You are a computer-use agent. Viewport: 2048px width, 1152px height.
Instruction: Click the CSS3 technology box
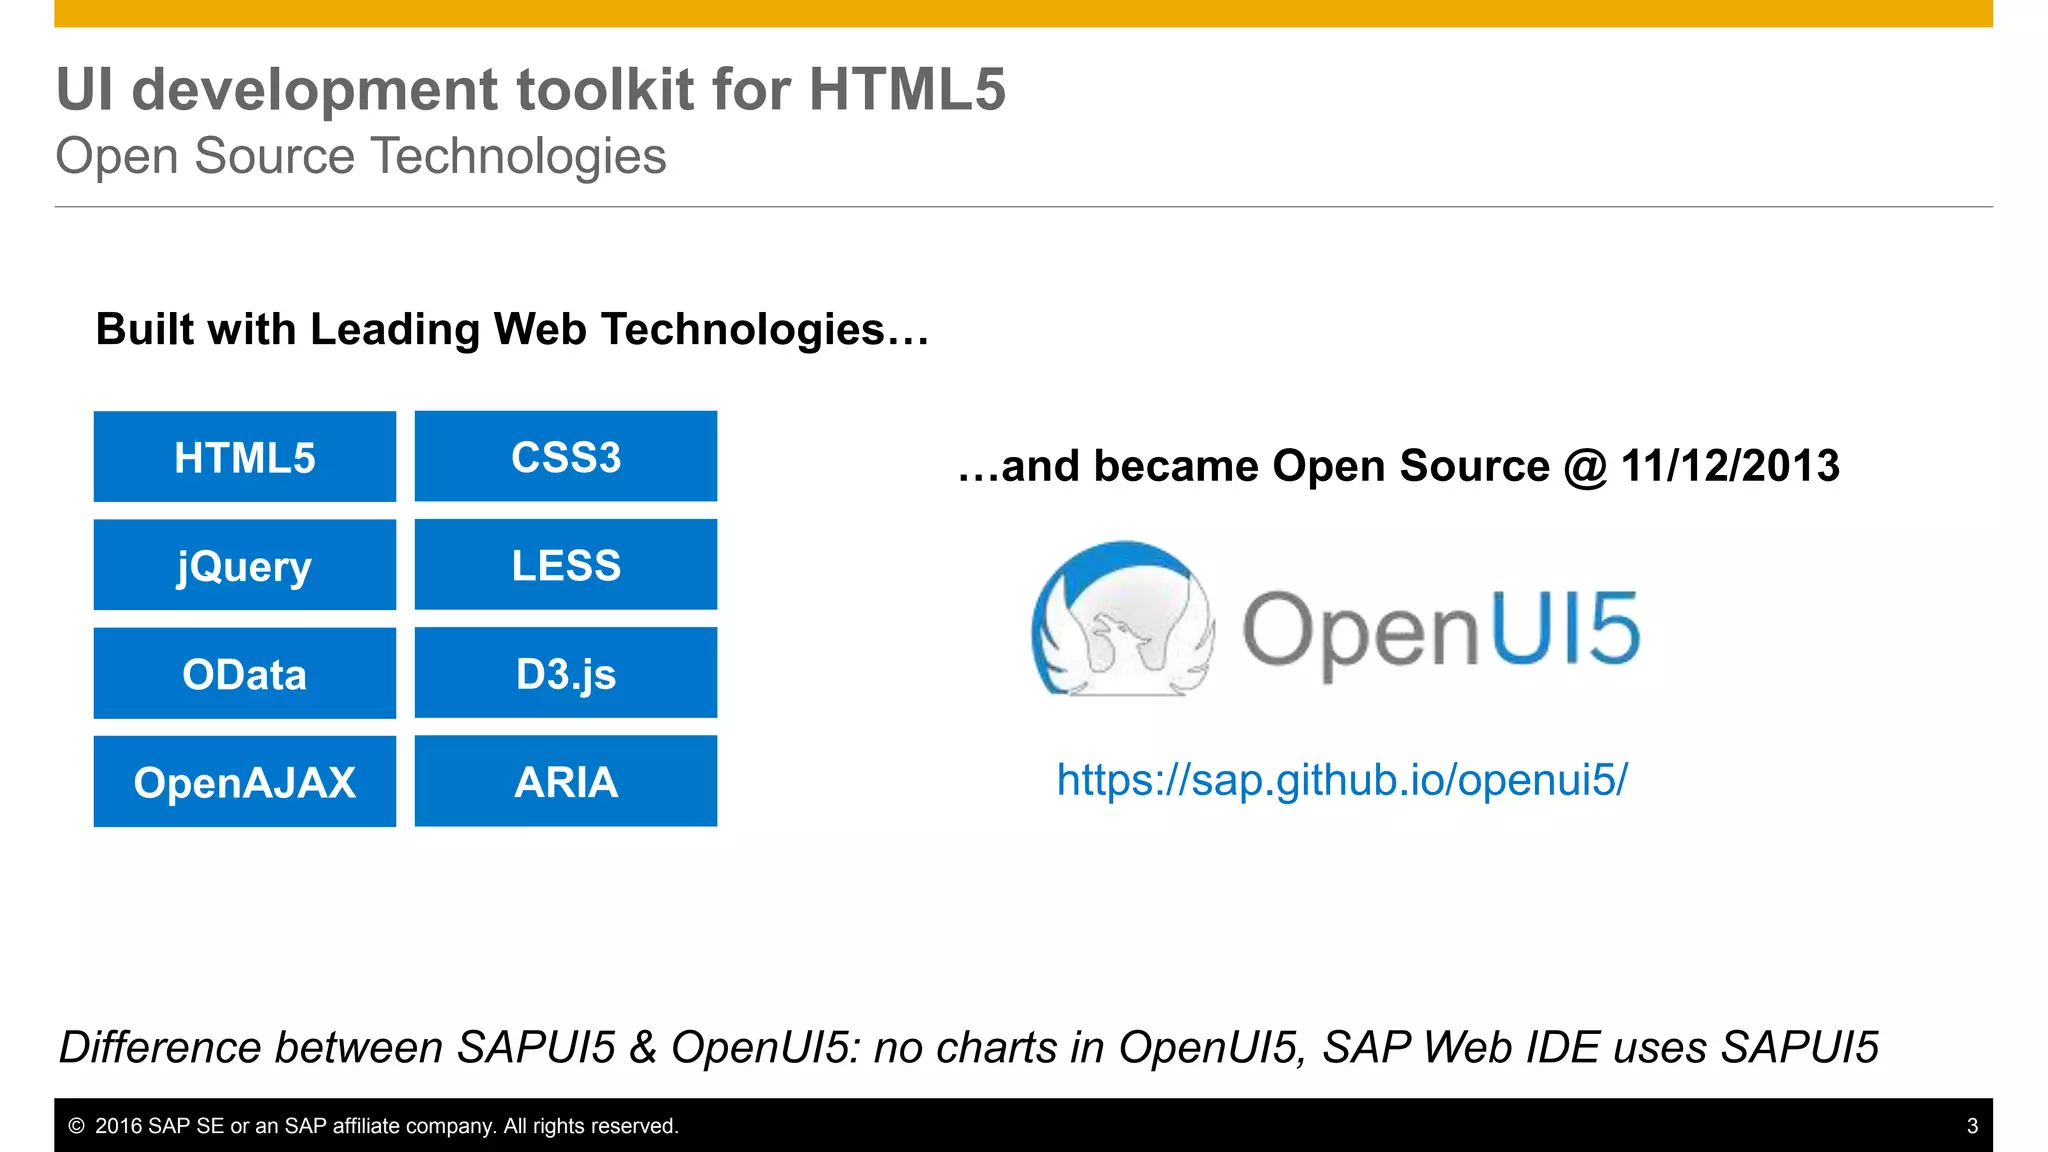point(566,456)
